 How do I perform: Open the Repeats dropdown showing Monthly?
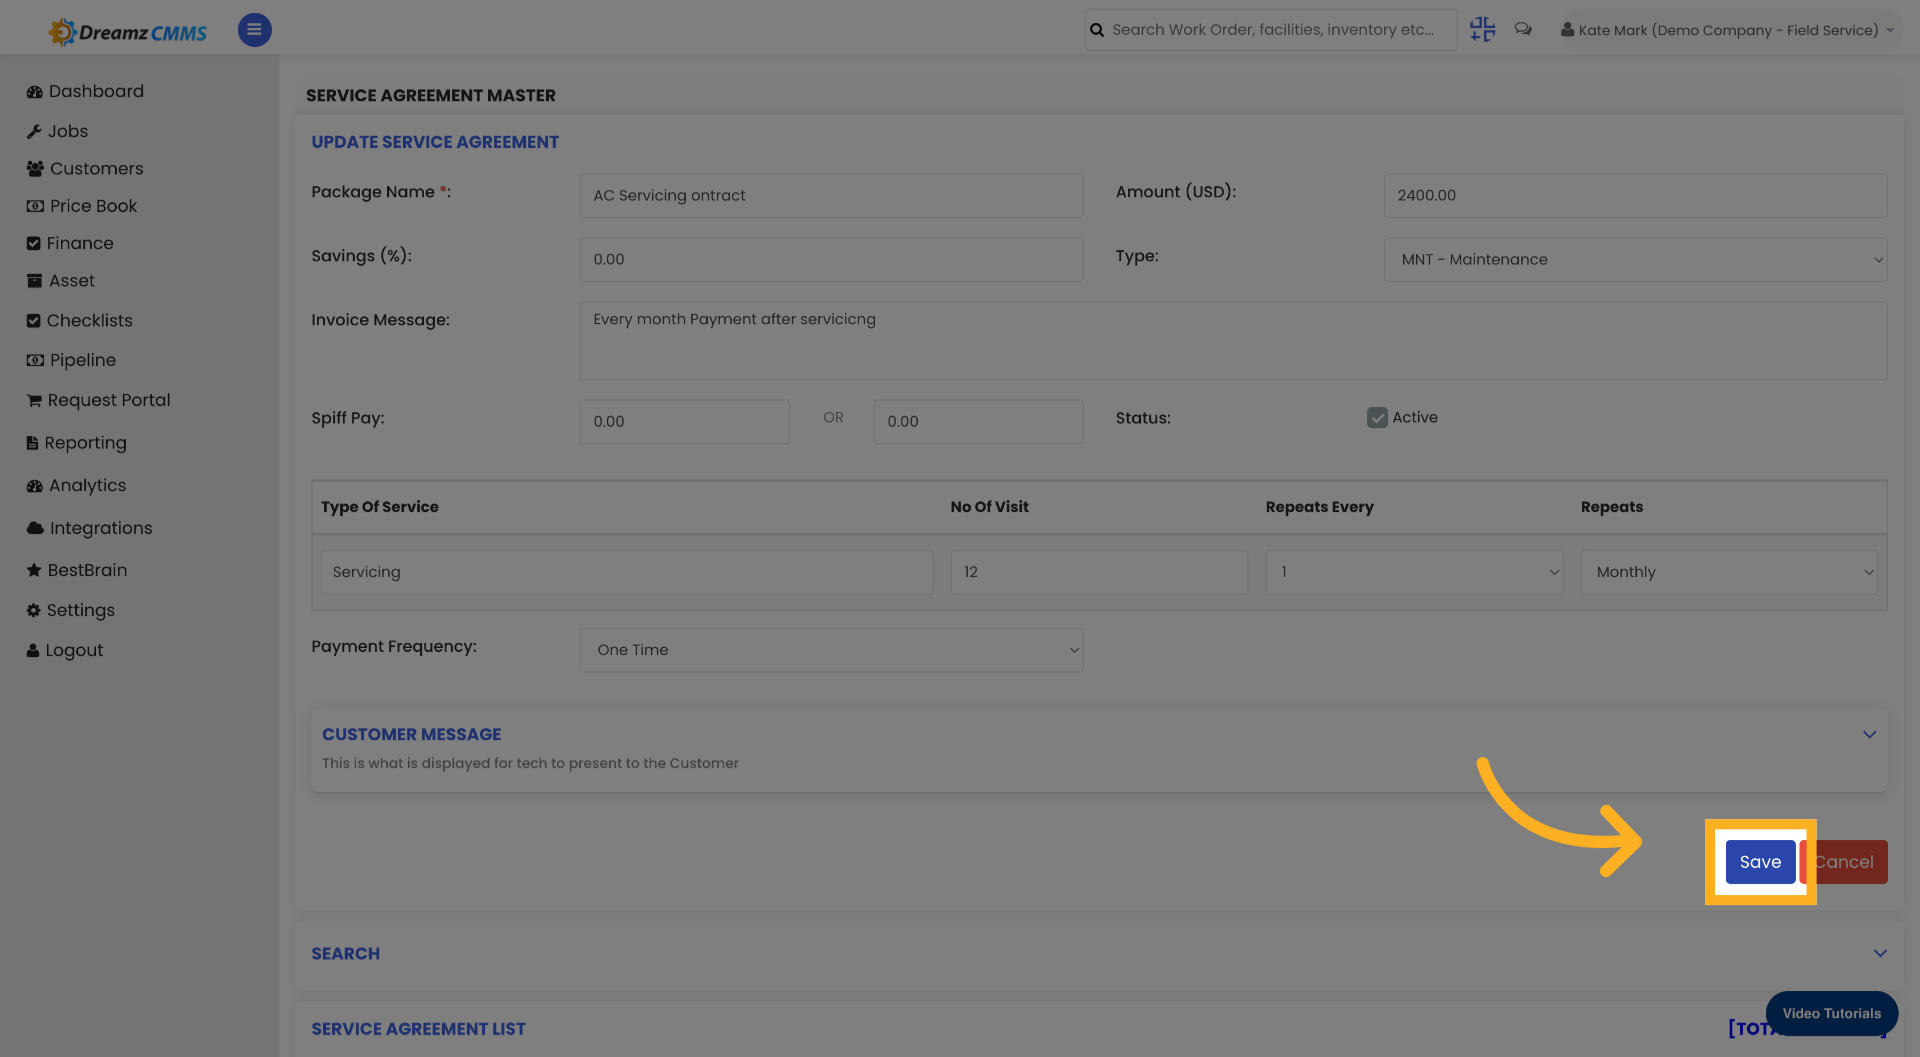click(1729, 572)
